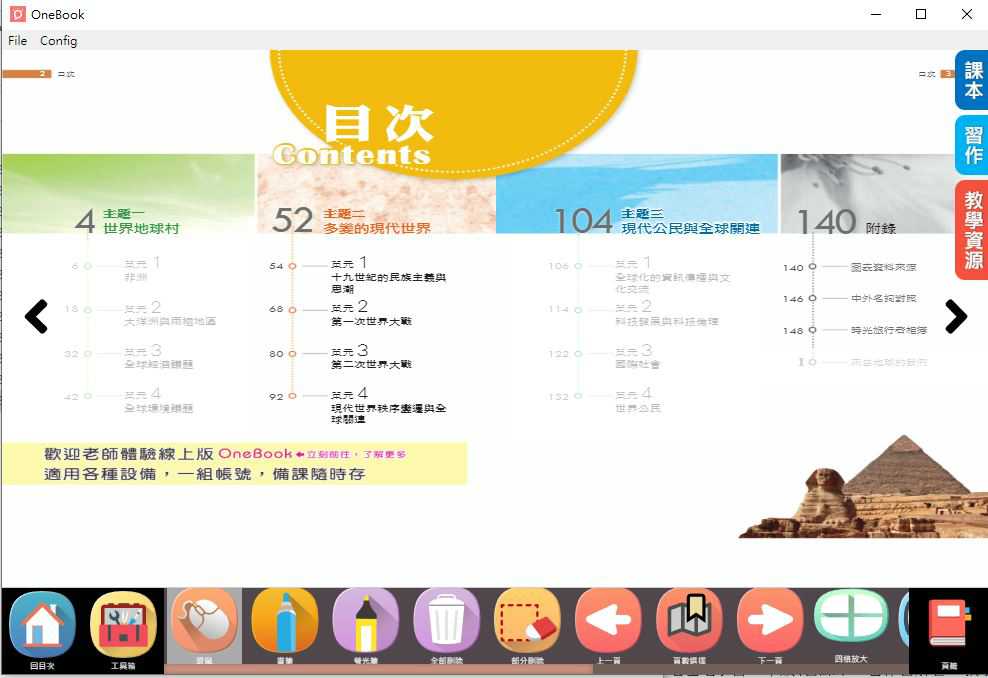Click the trash can delete-all icon

447,621
